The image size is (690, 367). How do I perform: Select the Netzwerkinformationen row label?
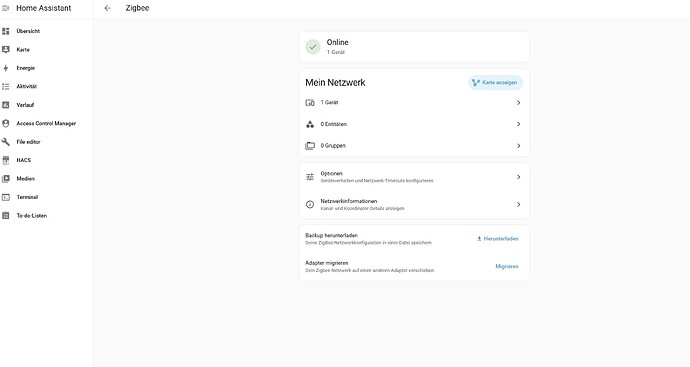click(x=349, y=201)
